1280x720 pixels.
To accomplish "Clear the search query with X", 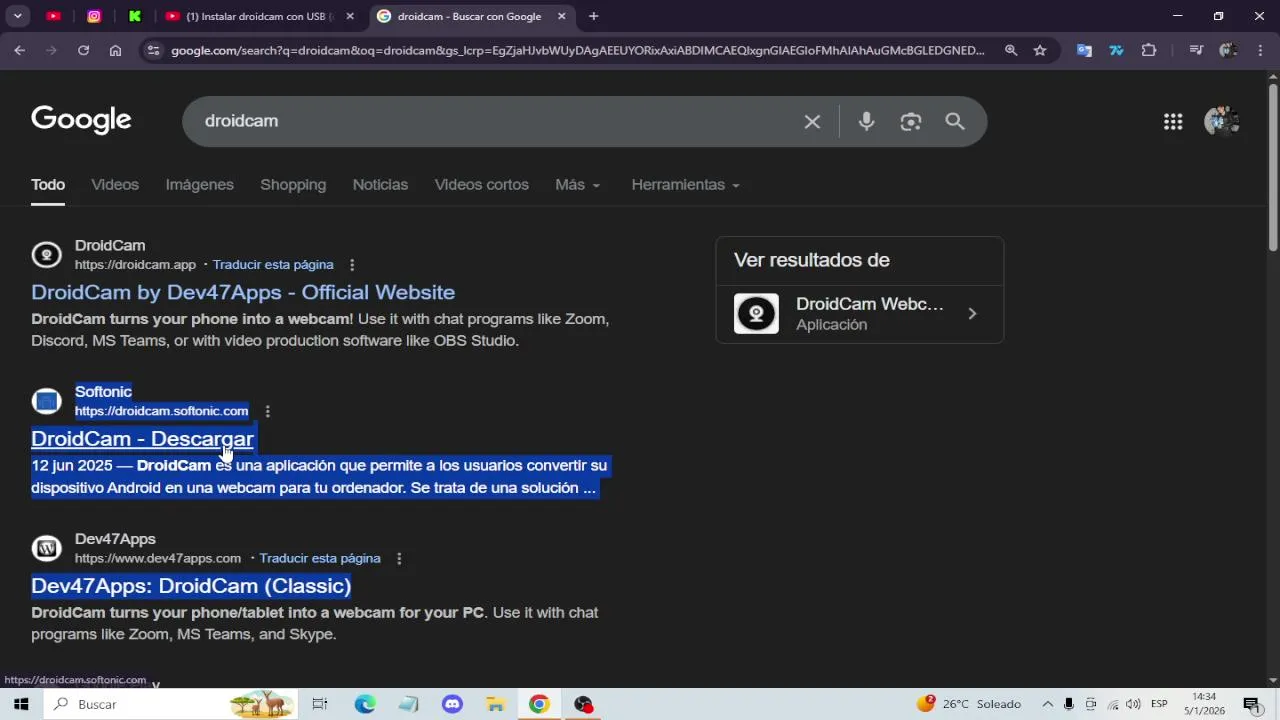I will click(812, 121).
